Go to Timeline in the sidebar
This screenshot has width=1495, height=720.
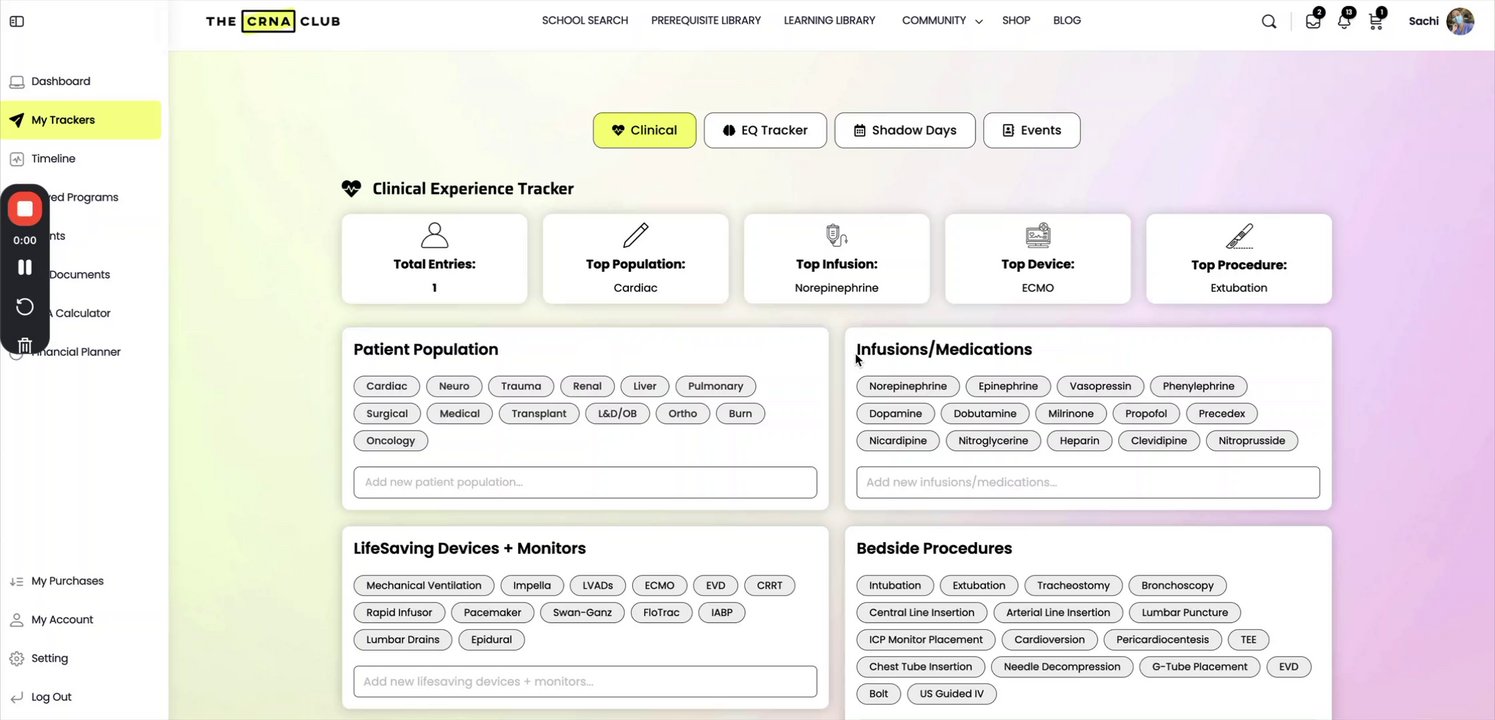53,158
